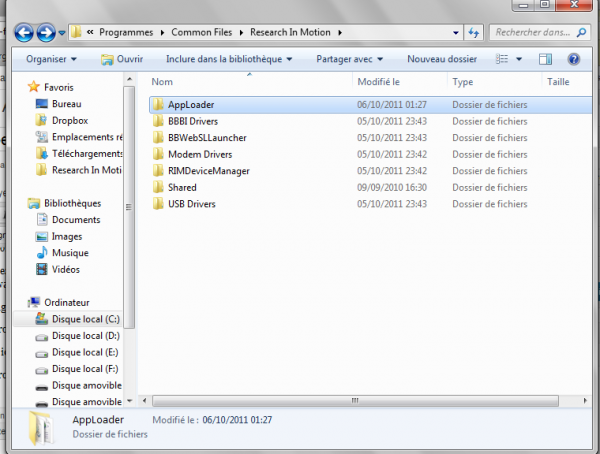This screenshot has height=454, width=600.
Task: Create a Nouveau dossier
Action: point(442,59)
